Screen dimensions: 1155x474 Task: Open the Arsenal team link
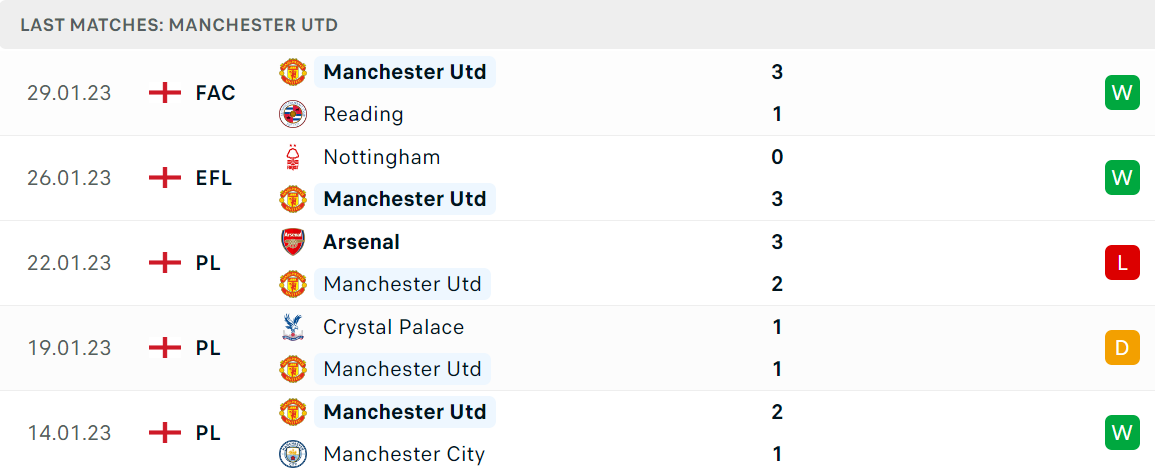[361, 242]
